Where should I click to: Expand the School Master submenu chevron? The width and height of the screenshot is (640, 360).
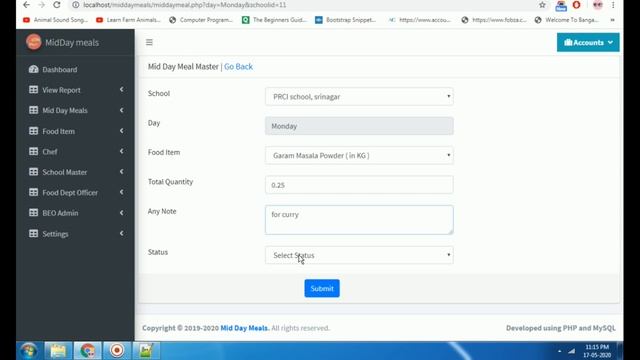coord(122,171)
